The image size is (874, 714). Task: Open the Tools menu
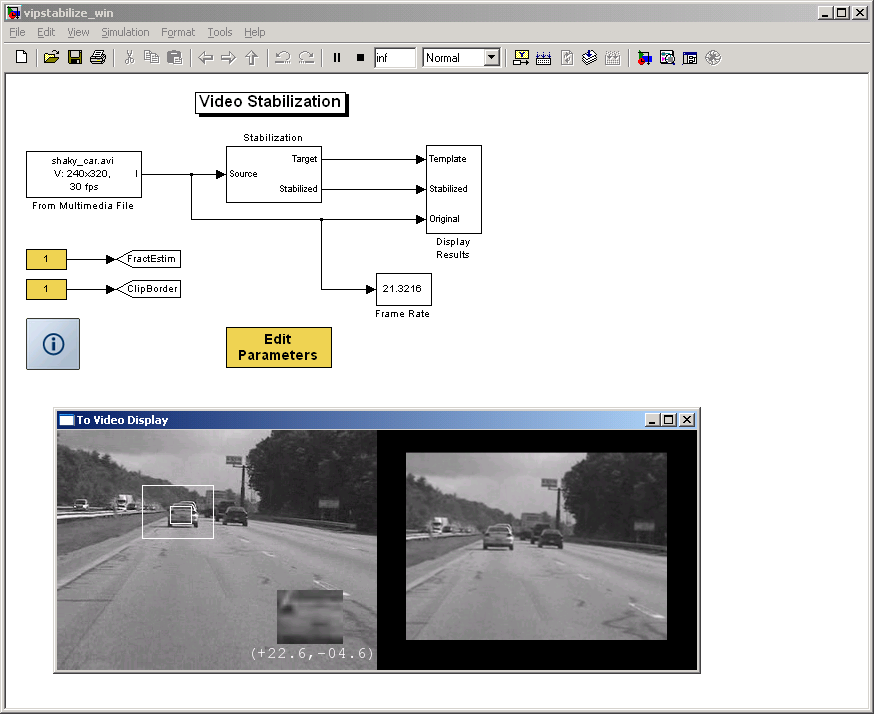220,32
